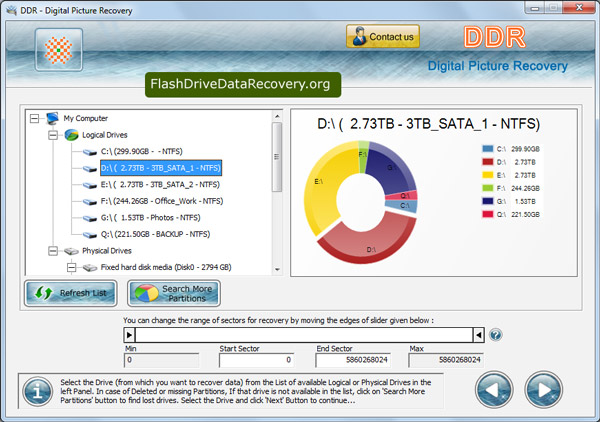Go back with the left arrow button
Screen dimensions: 600x422
click(x=494, y=389)
